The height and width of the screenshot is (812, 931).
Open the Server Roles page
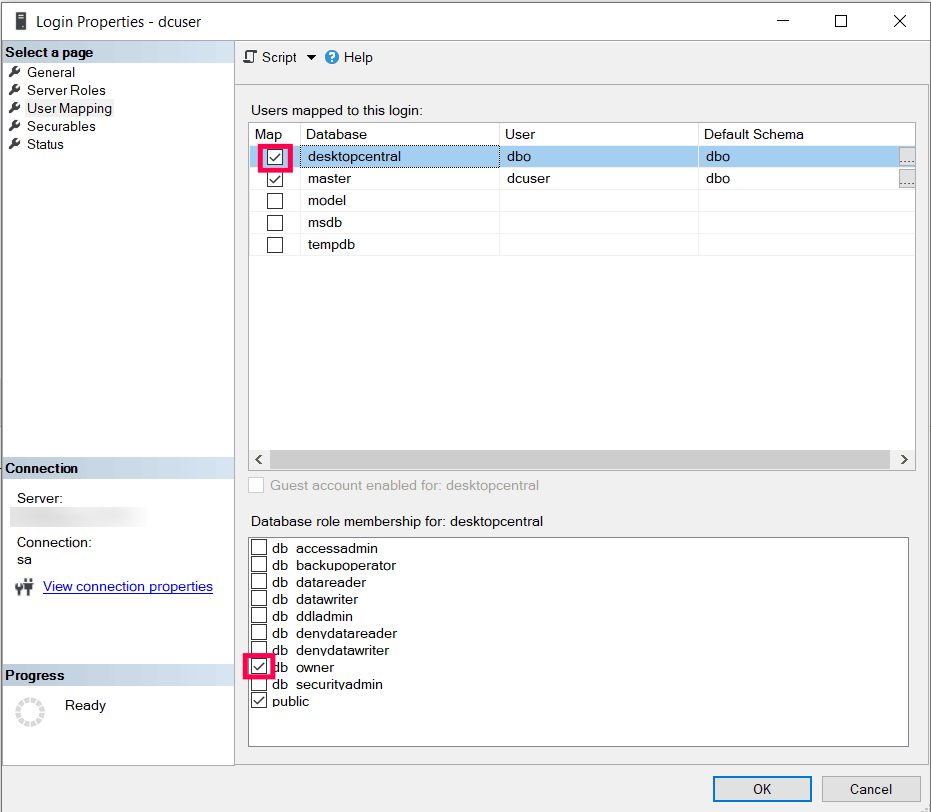pyautogui.click(x=66, y=90)
